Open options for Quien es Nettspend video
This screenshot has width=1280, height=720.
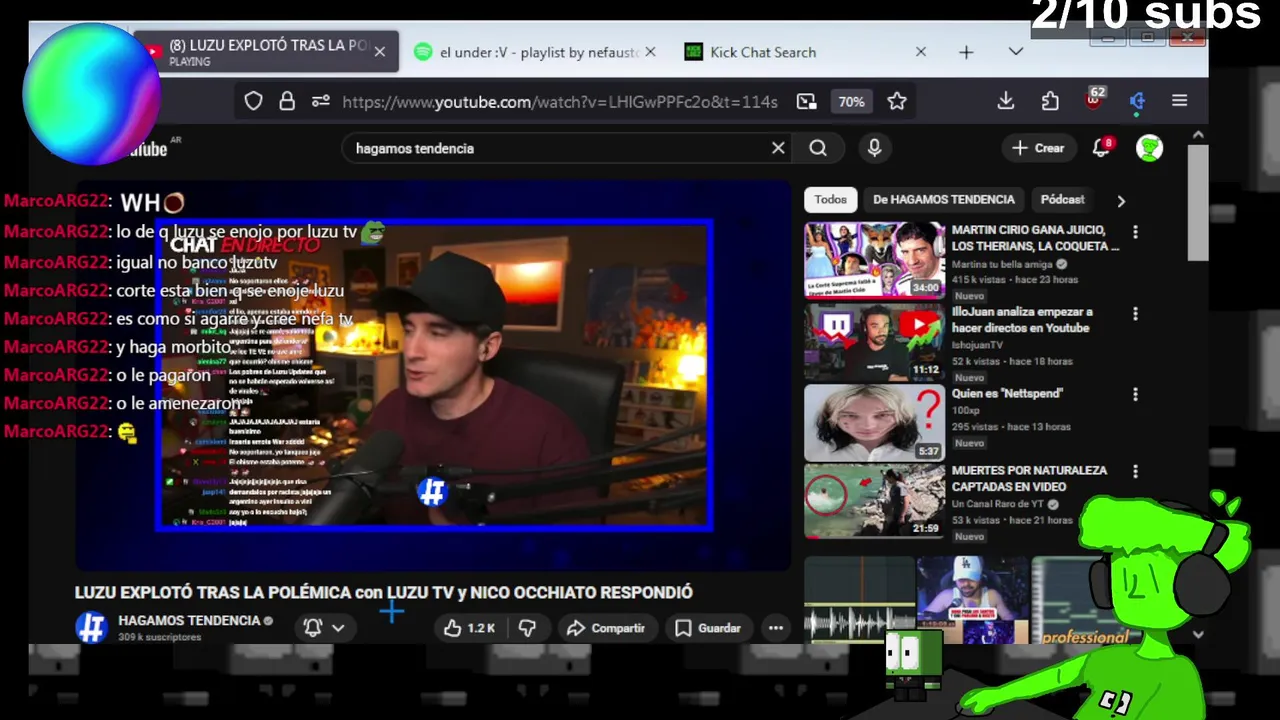coord(1135,395)
